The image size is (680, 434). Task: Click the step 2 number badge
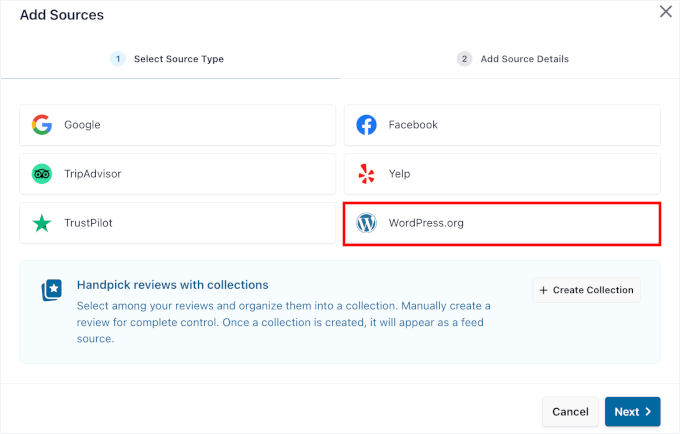[464, 59]
